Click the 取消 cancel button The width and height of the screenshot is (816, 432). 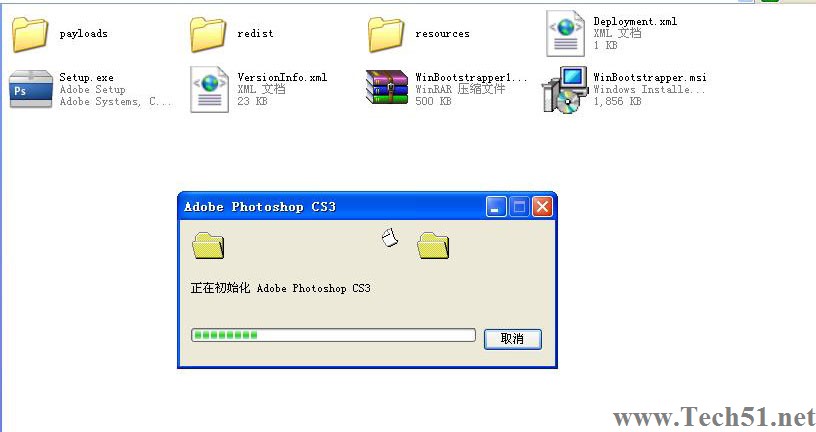(x=513, y=339)
